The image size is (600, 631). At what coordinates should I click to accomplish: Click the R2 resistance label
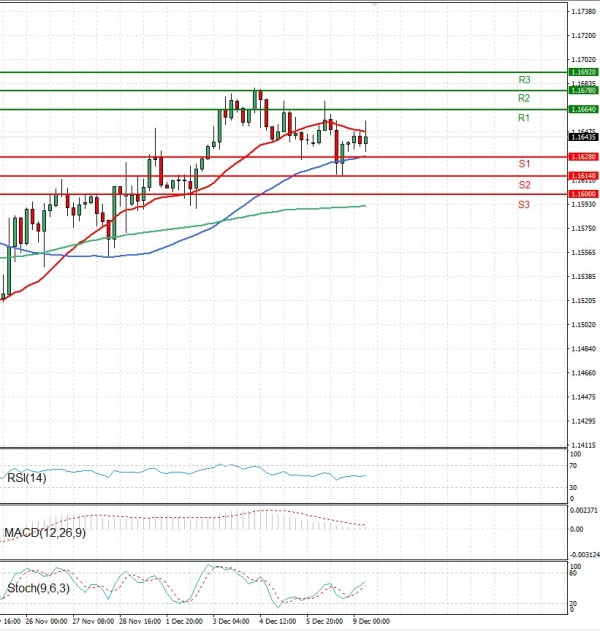[x=524, y=98]
